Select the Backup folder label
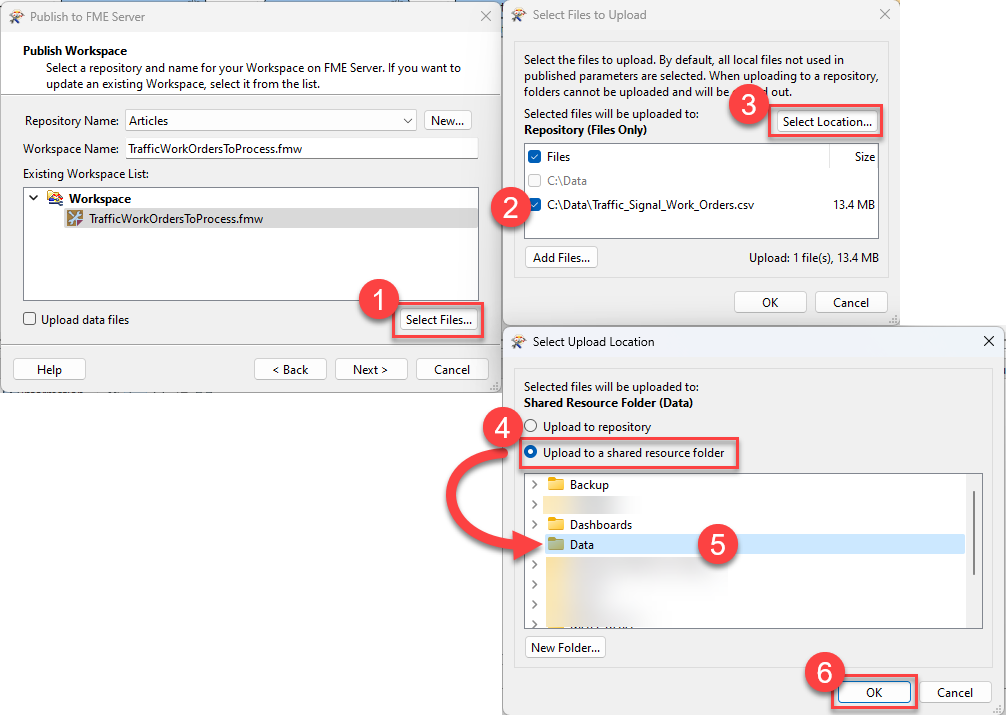1006x715 pixels. 589,485
